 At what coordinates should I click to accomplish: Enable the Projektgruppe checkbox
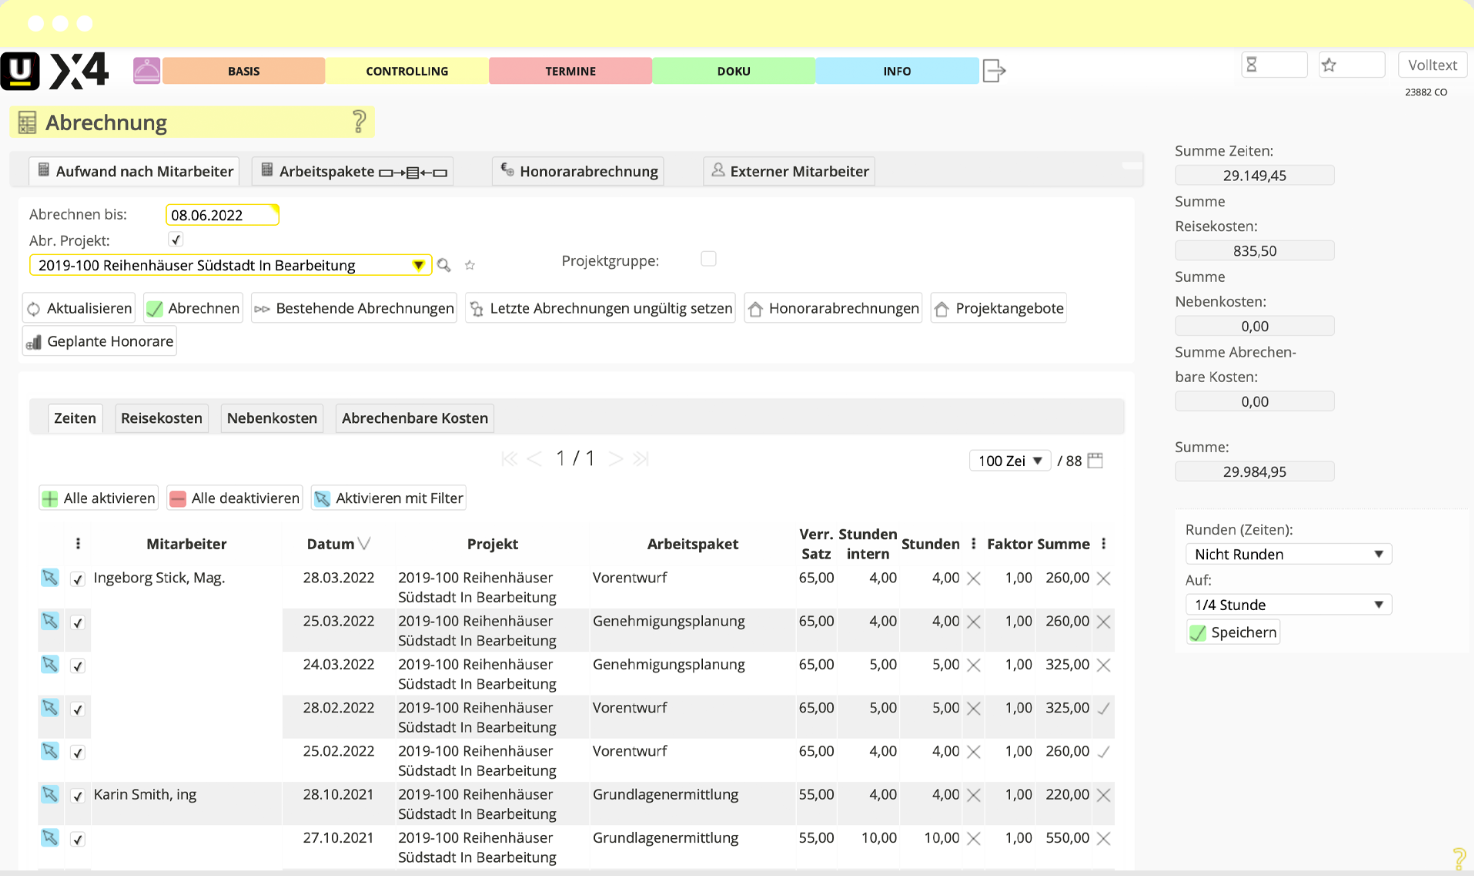[x=709, y=259]
